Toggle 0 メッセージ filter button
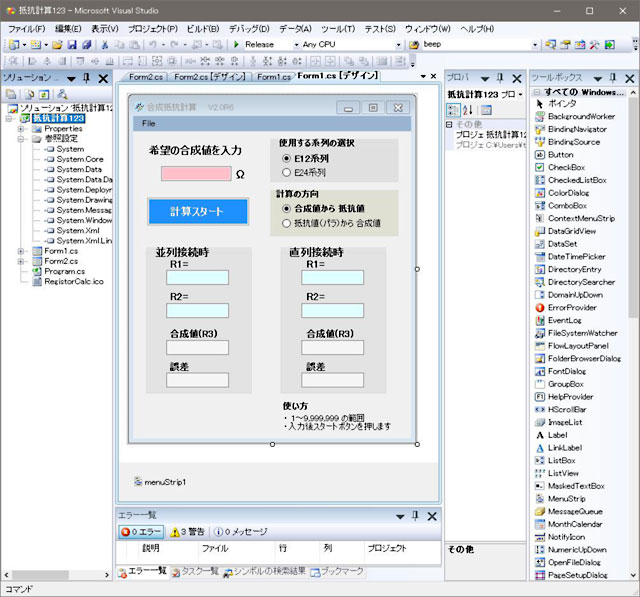 click(241, 532)
